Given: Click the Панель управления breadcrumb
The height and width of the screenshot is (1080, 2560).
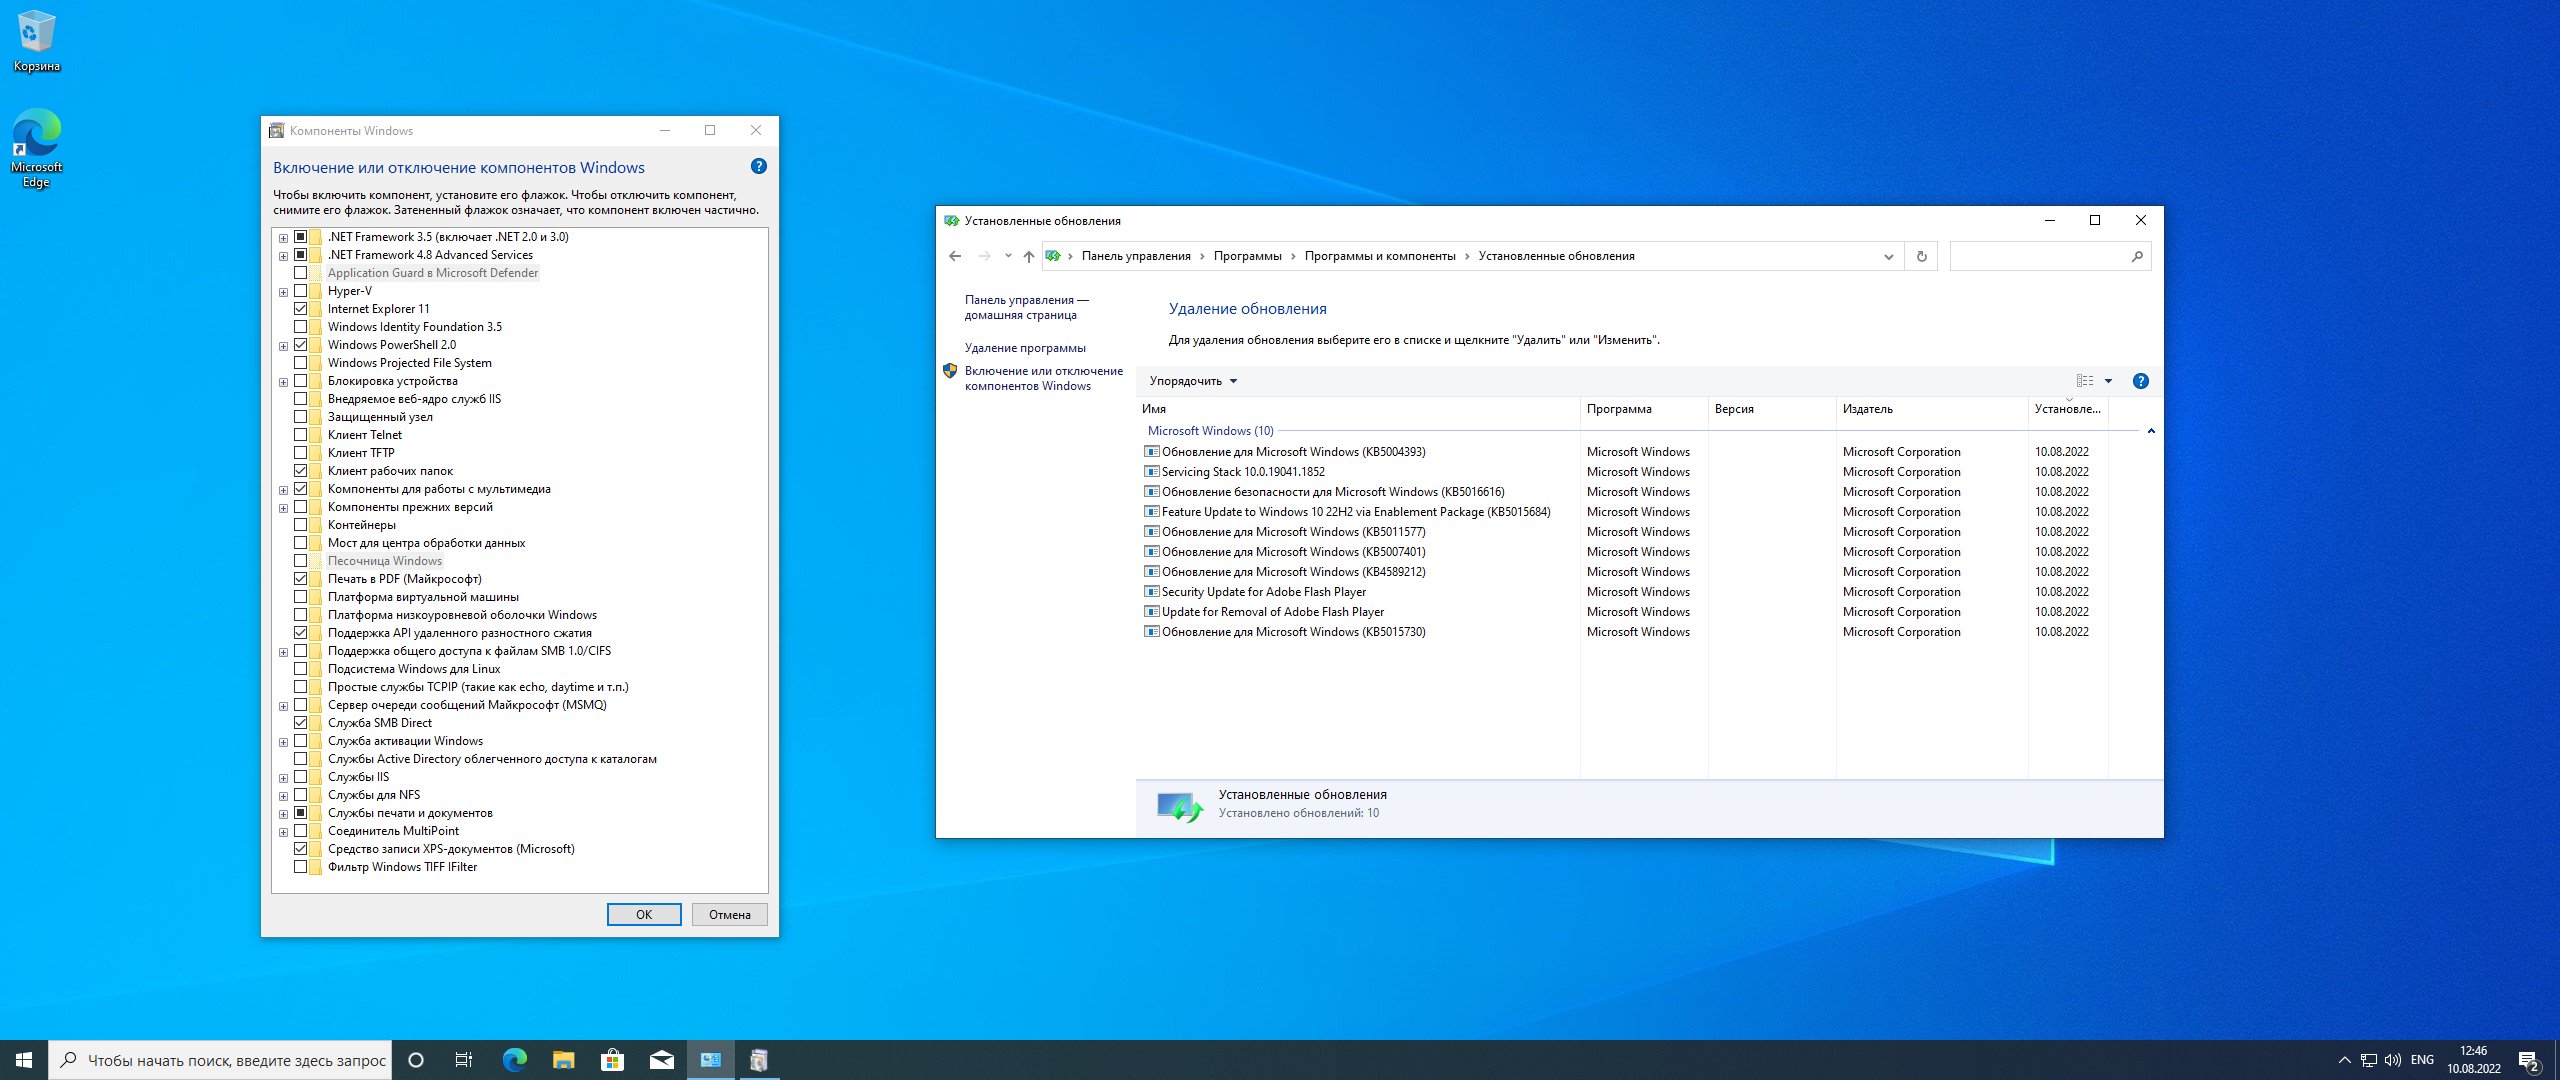Looking at the screenshot, I should click(x=1136, y=256).
